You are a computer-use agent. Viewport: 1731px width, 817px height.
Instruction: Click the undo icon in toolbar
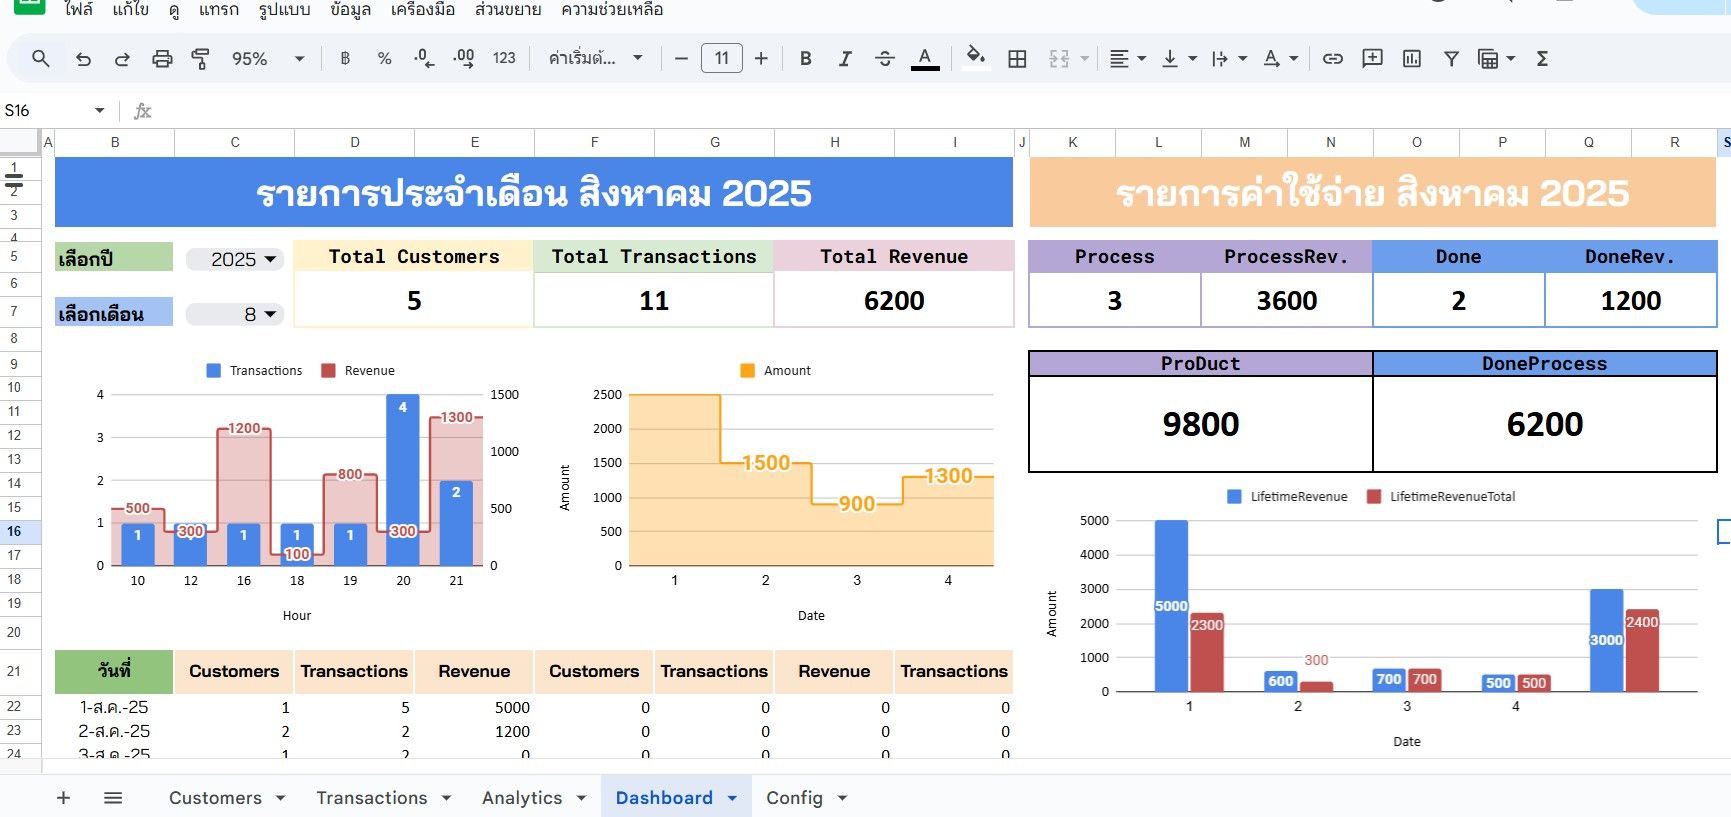point(83,59)
